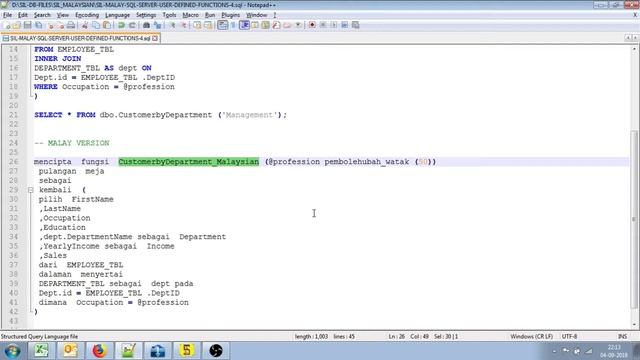The height and width of the screenshot is (360, 640).
Task: Close the SQL file tab using its X
Action: 155,38
